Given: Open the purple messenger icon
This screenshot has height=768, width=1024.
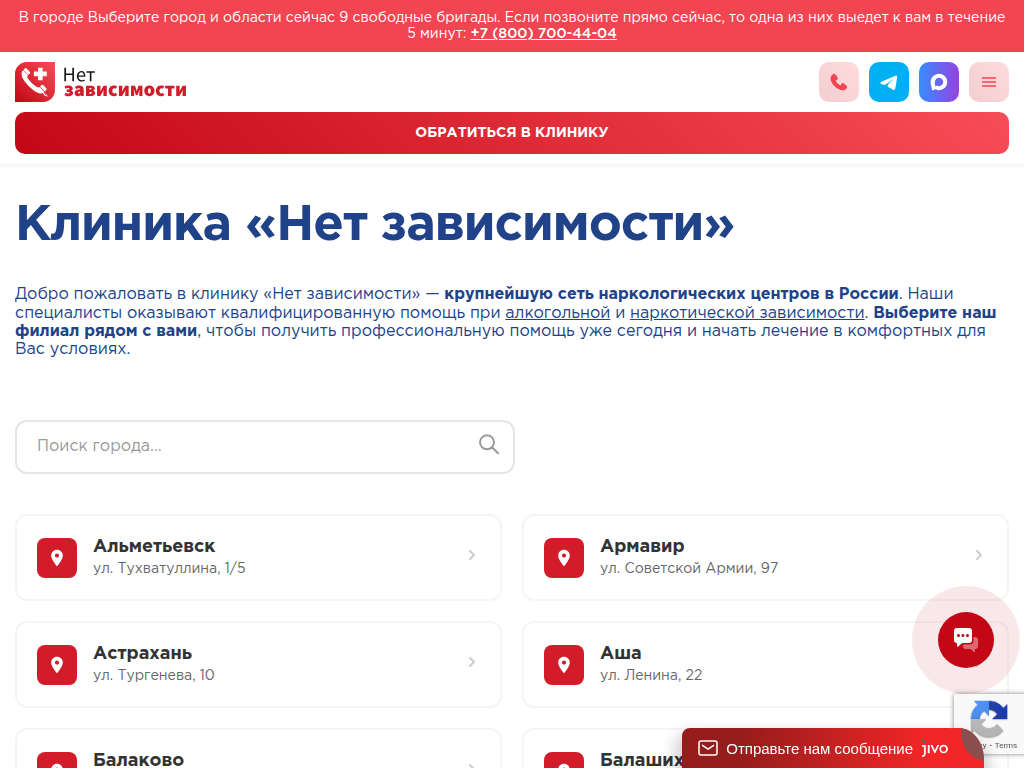Looking at the screenshot, I should (x=938, y=82).
